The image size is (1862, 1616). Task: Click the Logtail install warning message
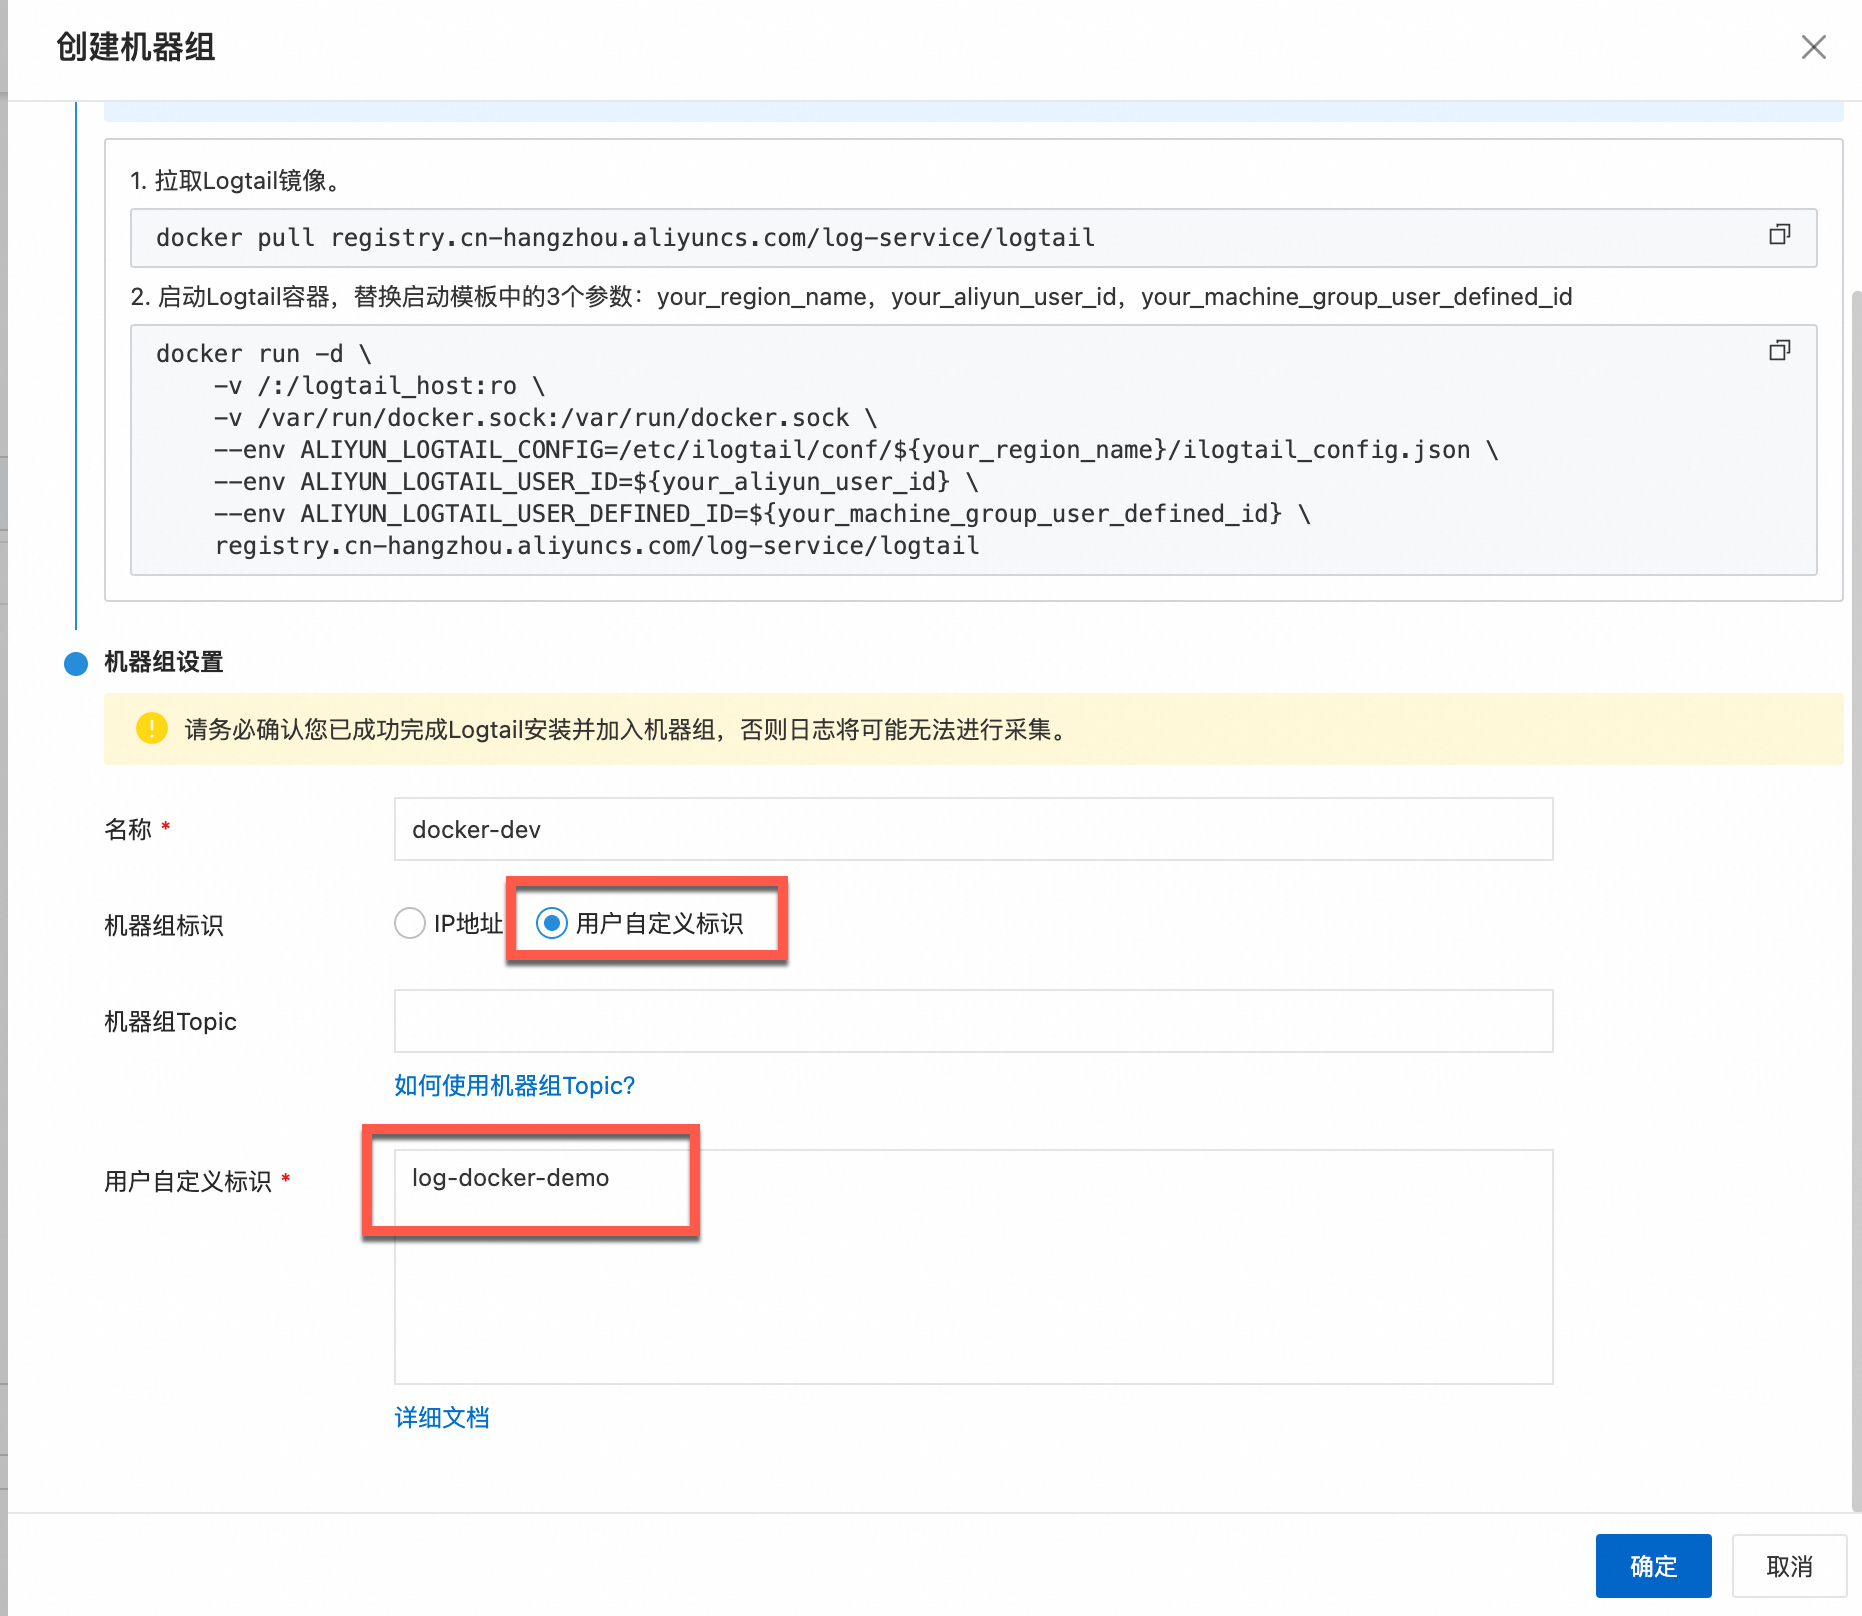tap(629, 730)
